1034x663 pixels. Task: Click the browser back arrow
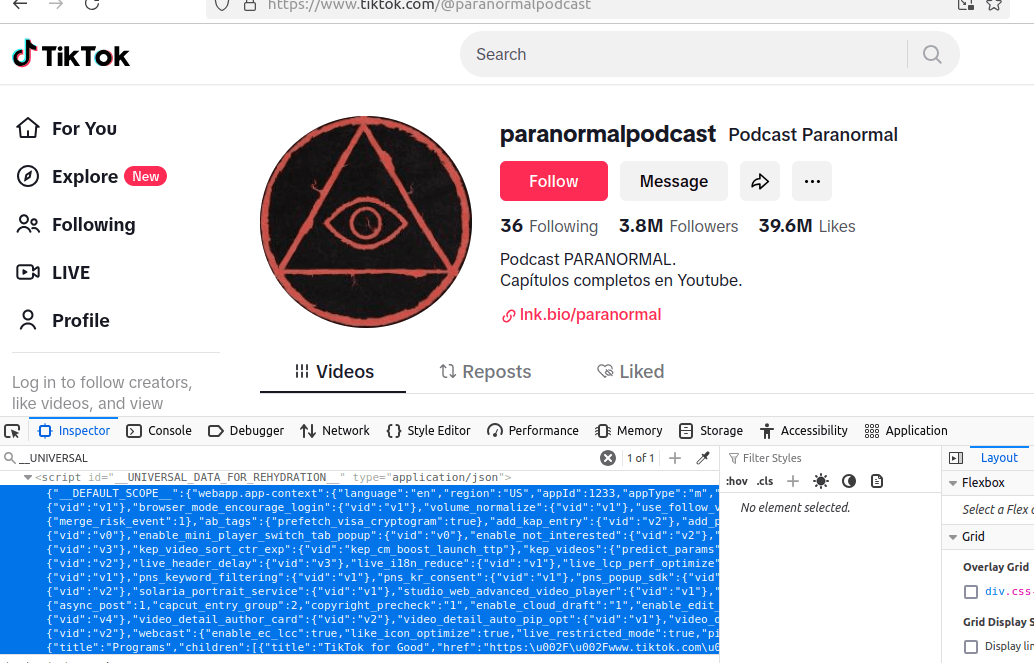(x=20, y=4)
